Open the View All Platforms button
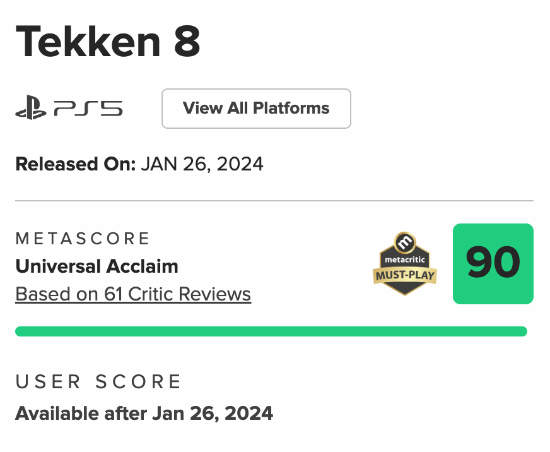Image resolution: width=550 pixels, height=452 pixels. [256, 108]
